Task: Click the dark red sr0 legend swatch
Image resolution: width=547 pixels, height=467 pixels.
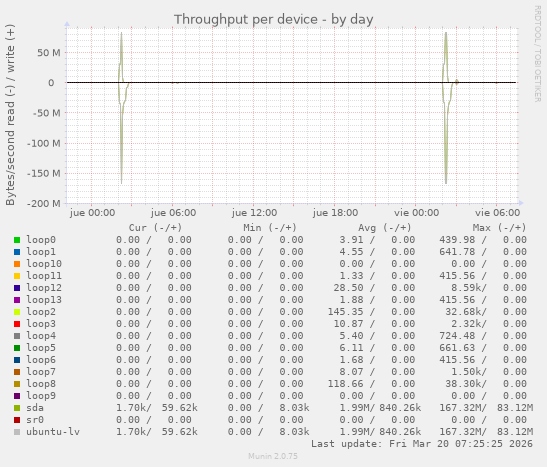Action: (x=17, y=420)
